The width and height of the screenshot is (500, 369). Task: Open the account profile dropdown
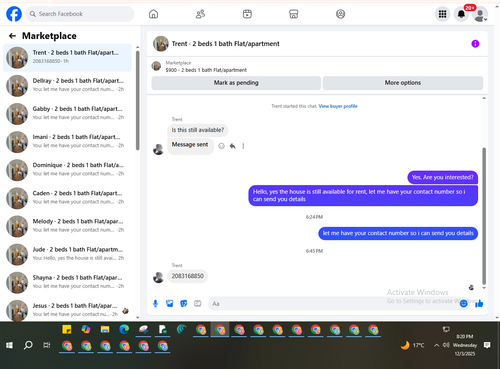tap(480, 15)
